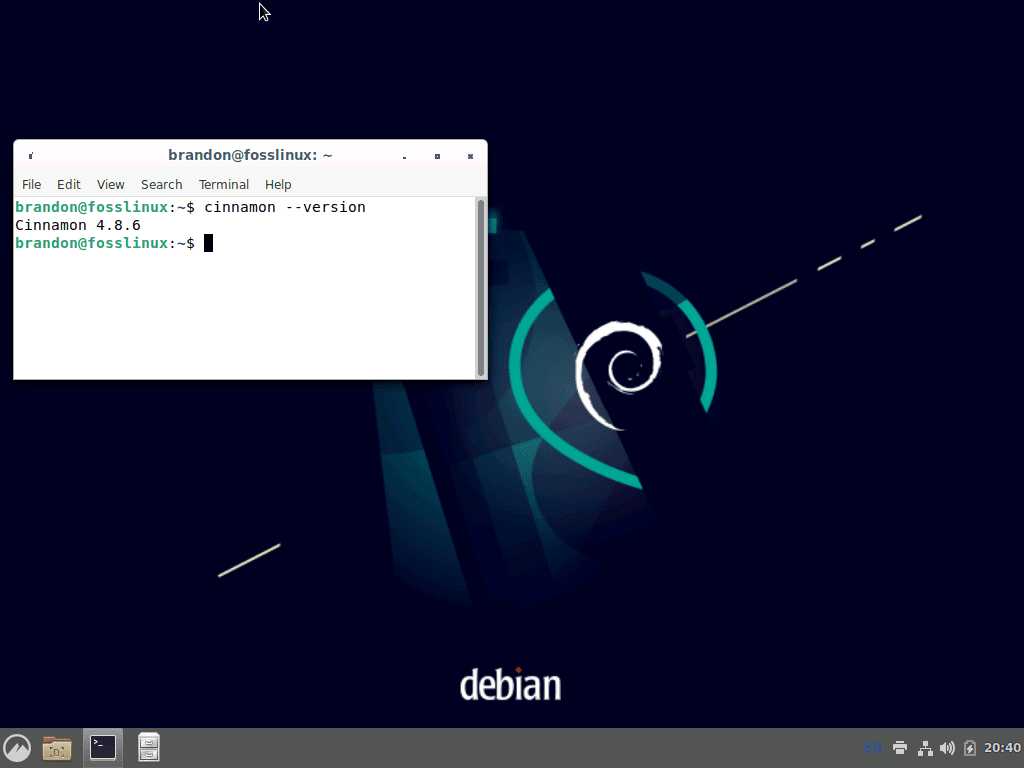The image size is (1024, 768).
Task: Close the brandon@fosslinux terminal window
Action: [470, 157]
